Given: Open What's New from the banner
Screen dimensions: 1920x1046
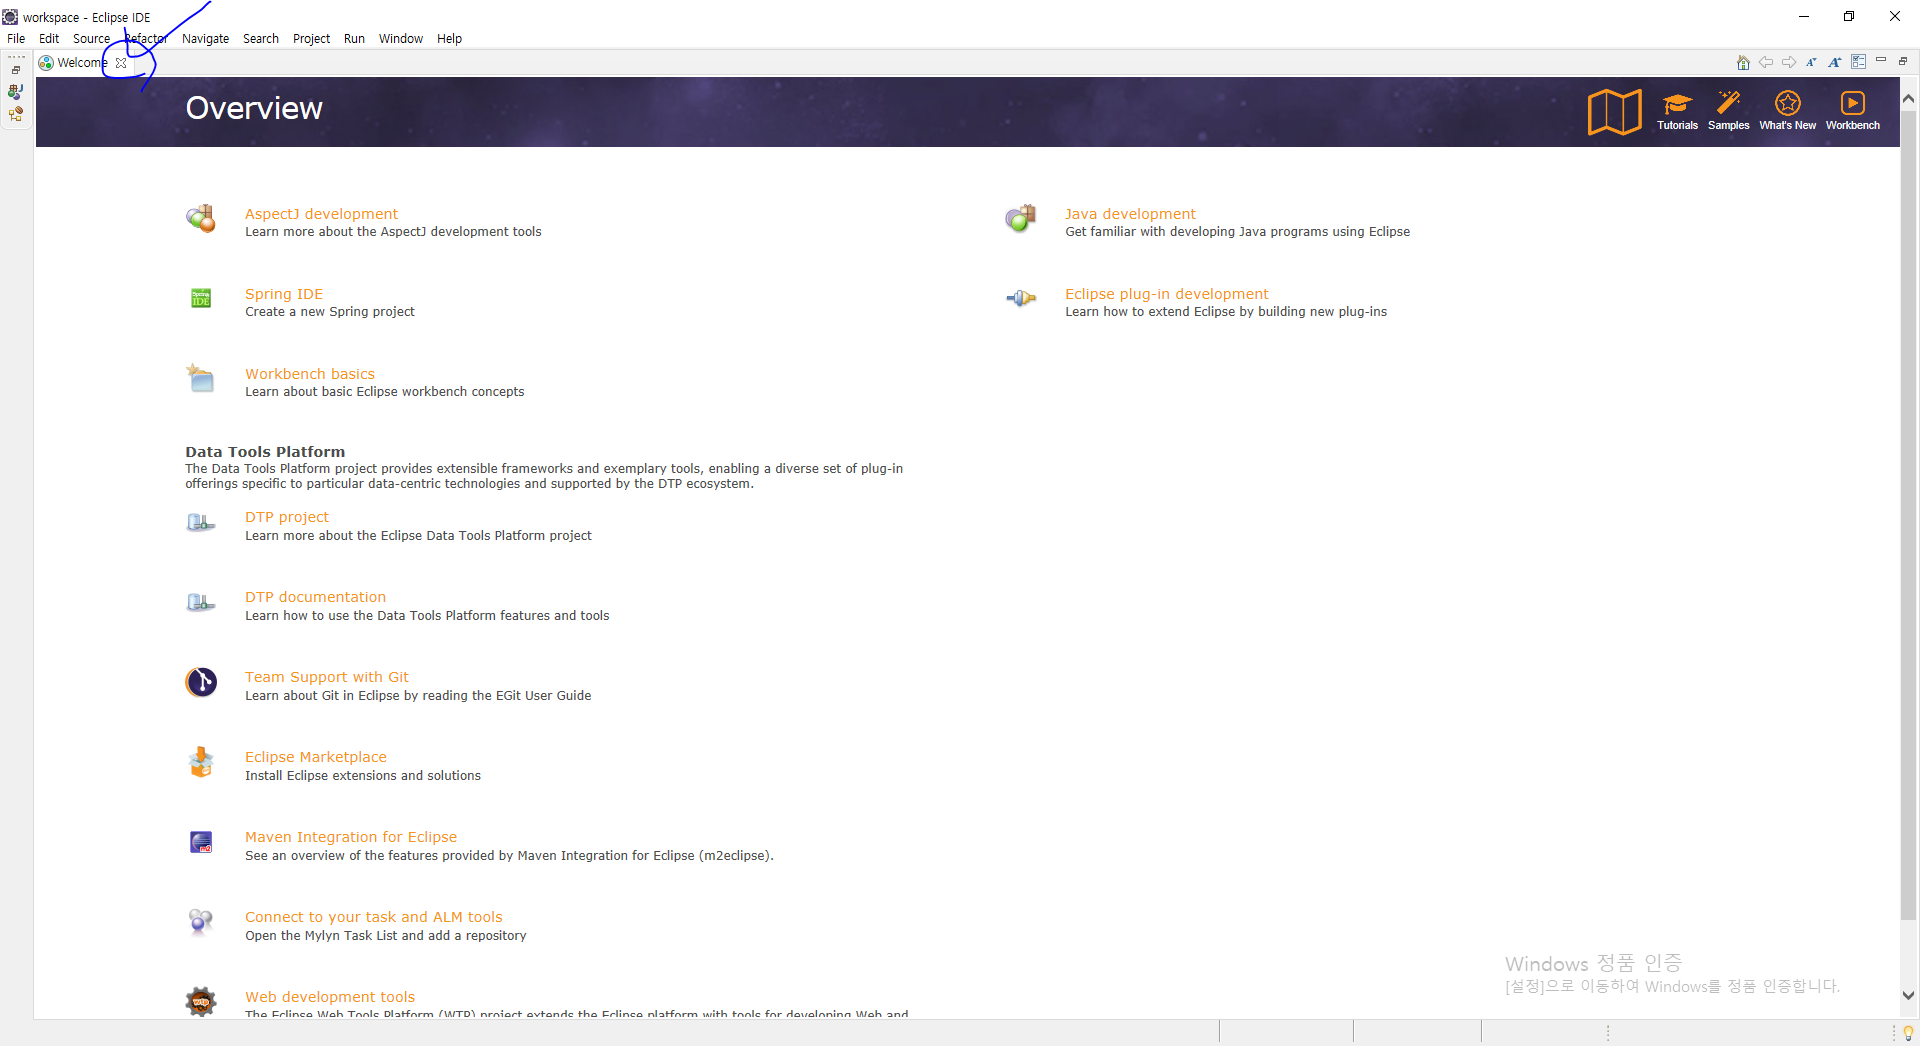Looking at the screenshot, I should (x=1787, y=111).
